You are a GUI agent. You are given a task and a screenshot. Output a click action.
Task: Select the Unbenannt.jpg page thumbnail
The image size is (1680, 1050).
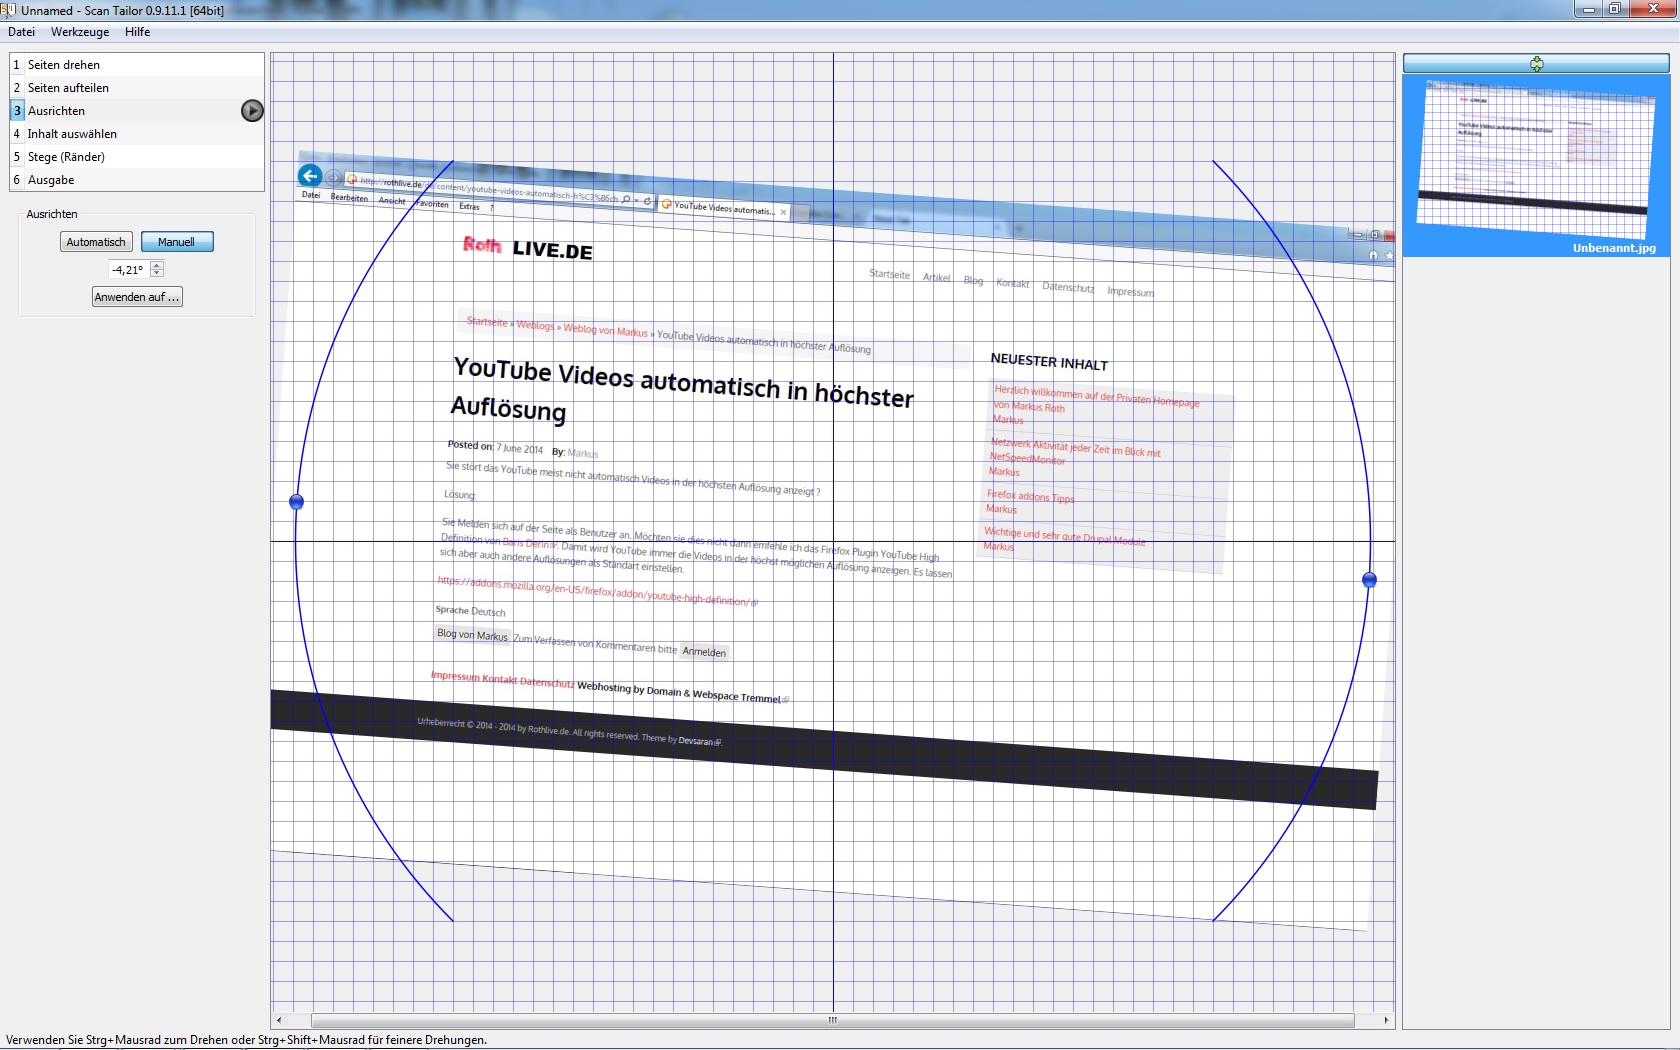(1536, 166)
